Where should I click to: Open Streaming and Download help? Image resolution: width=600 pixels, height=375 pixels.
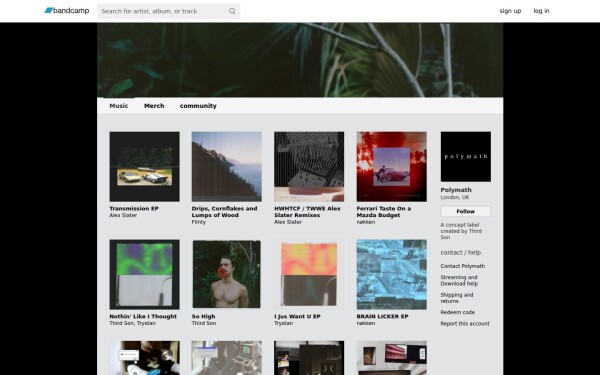click(x=459, y=280)
